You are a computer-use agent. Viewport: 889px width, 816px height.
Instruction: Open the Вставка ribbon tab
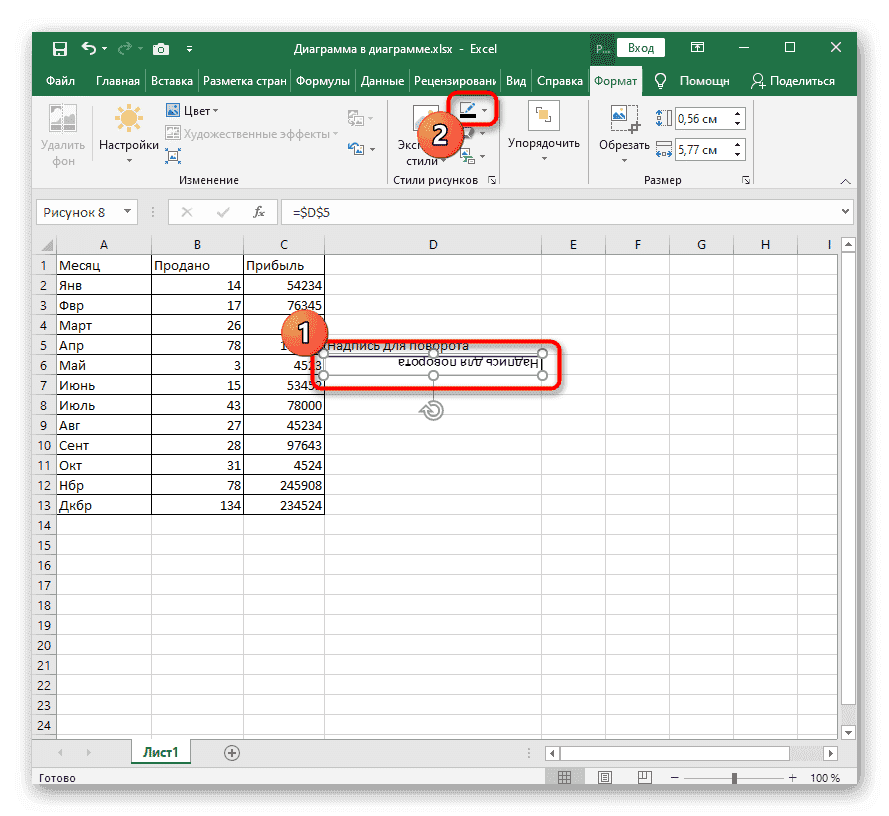(x=172, y=81)
